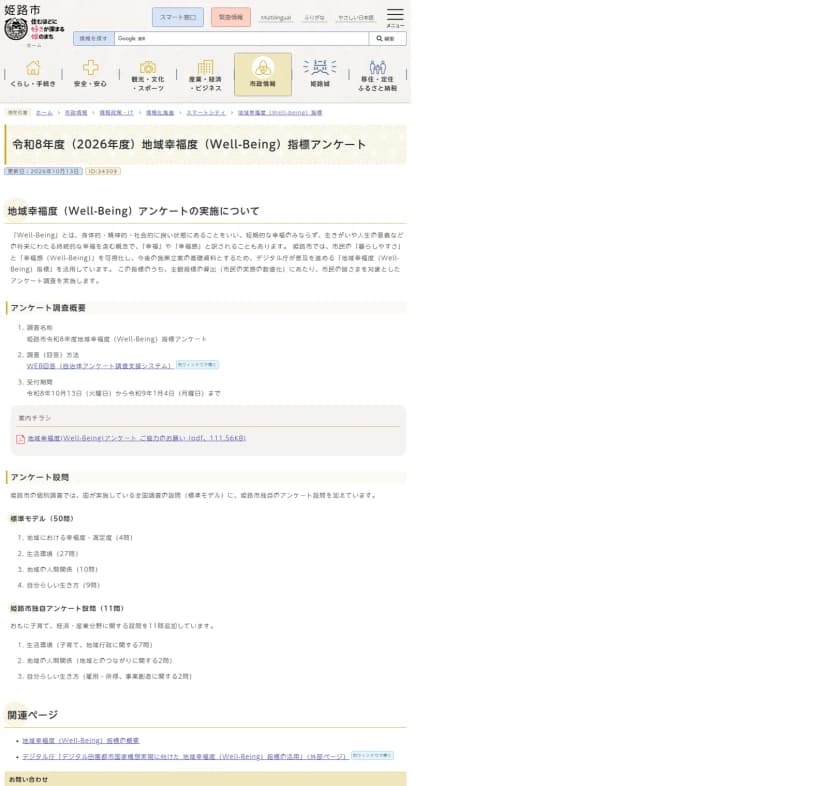
Task: Go to スマートシティ in breadcrumb
Action: pos(206,113)
